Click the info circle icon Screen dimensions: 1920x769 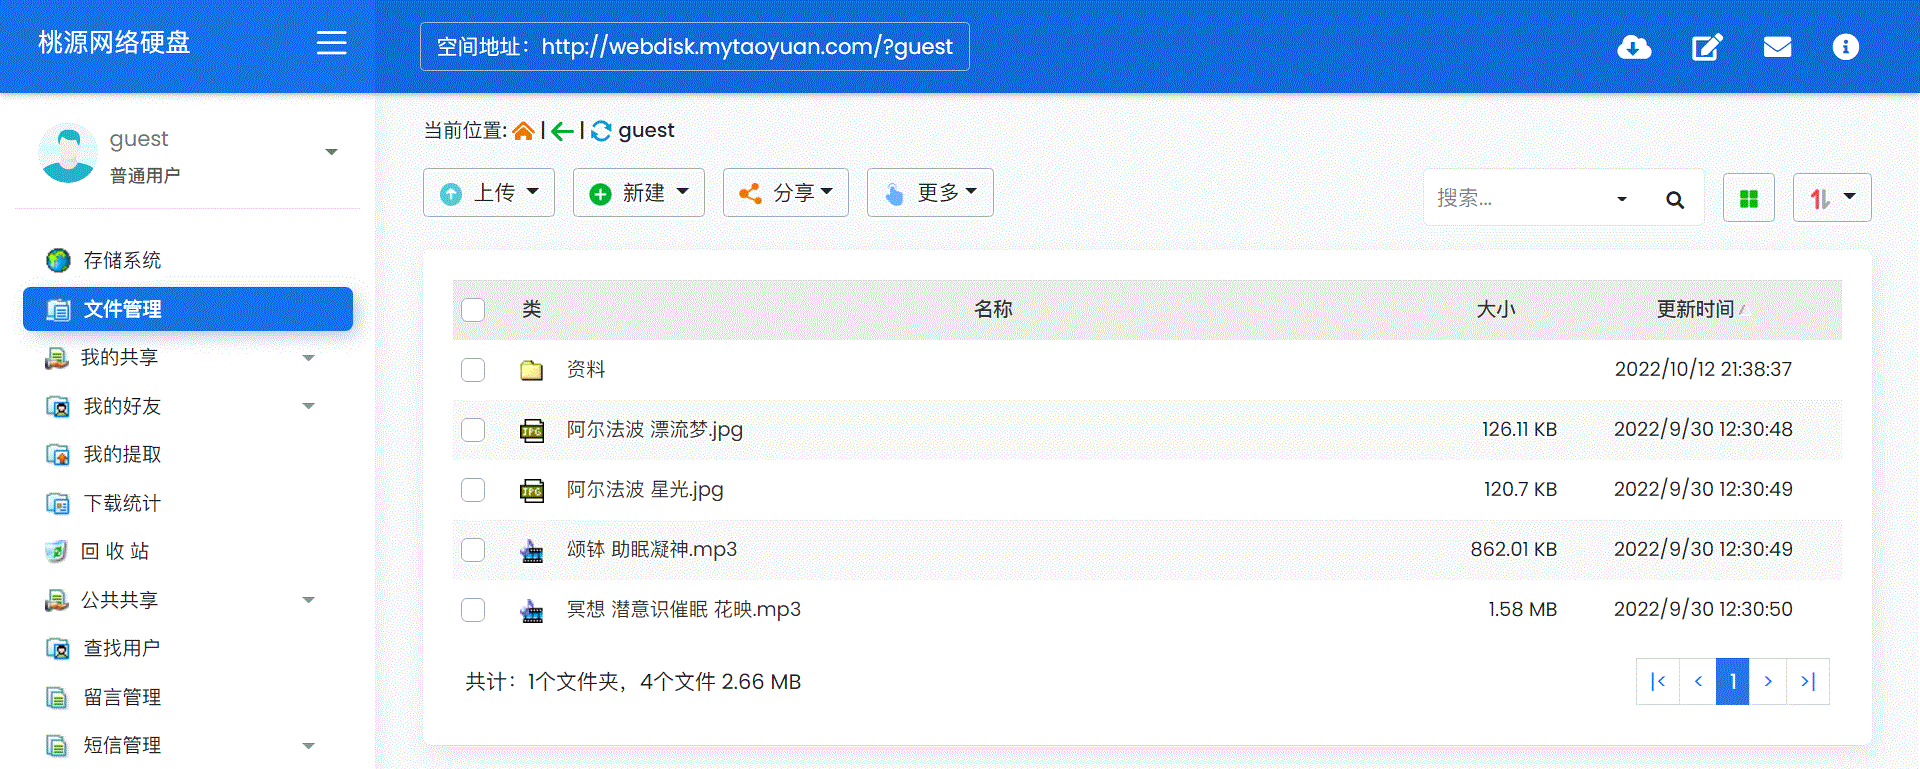[1845, 47]
